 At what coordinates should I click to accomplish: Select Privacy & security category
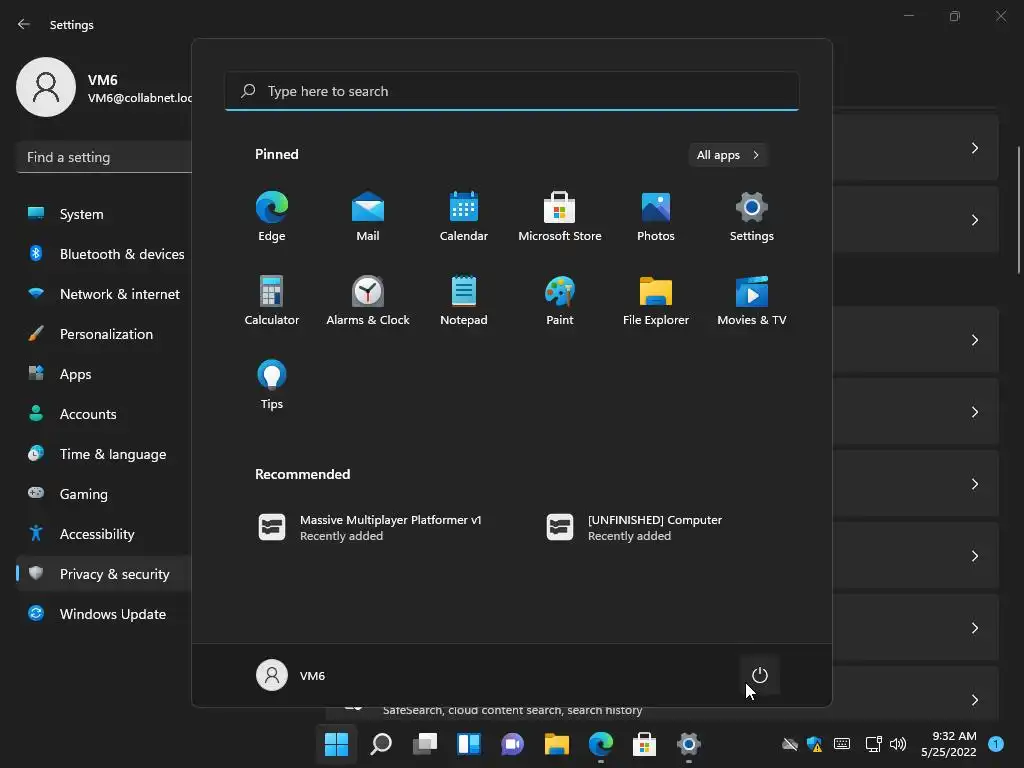[x=104, y=574]
